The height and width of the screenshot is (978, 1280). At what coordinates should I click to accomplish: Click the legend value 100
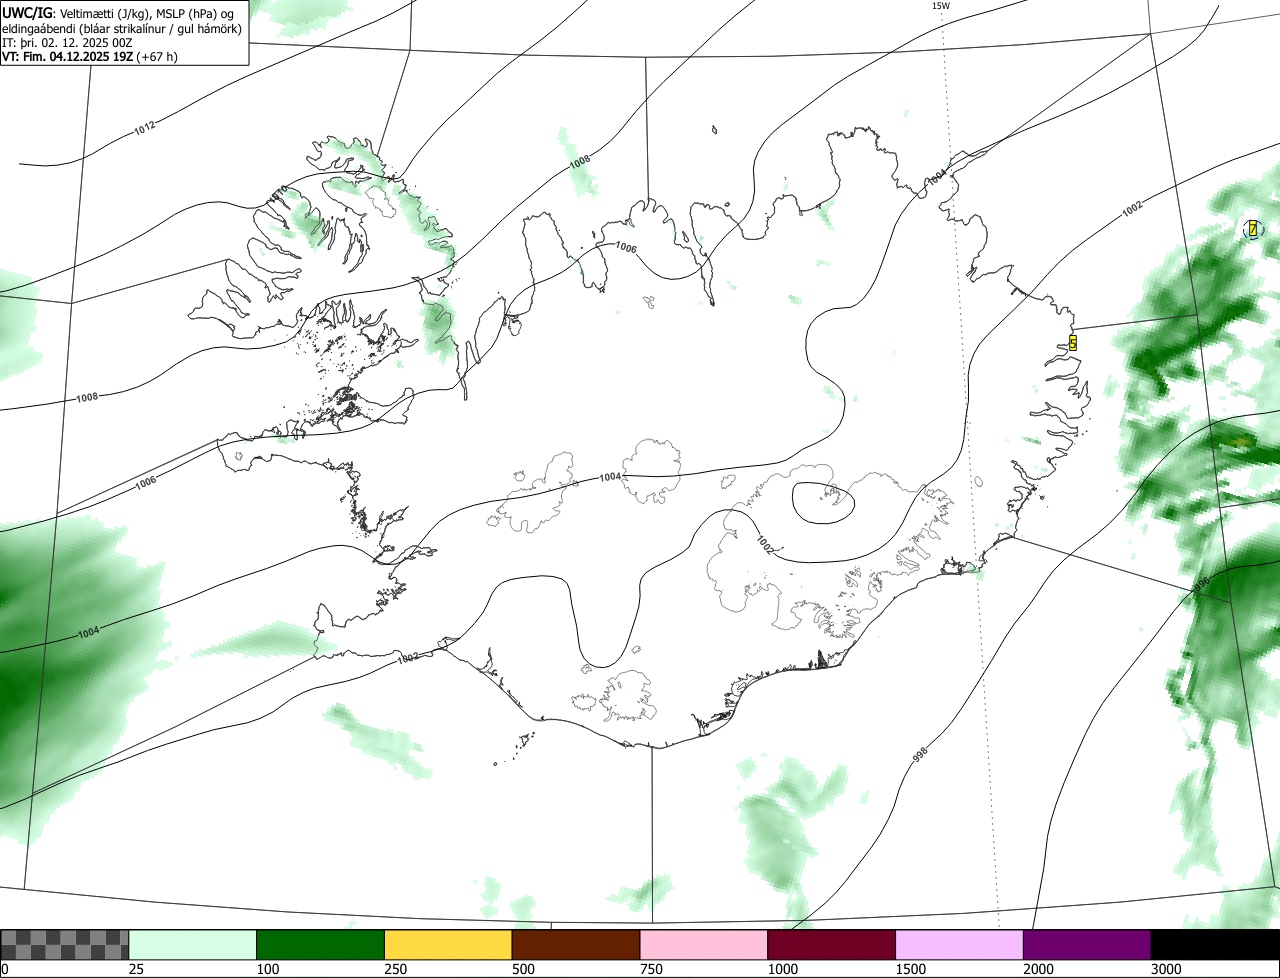point(267,969)
